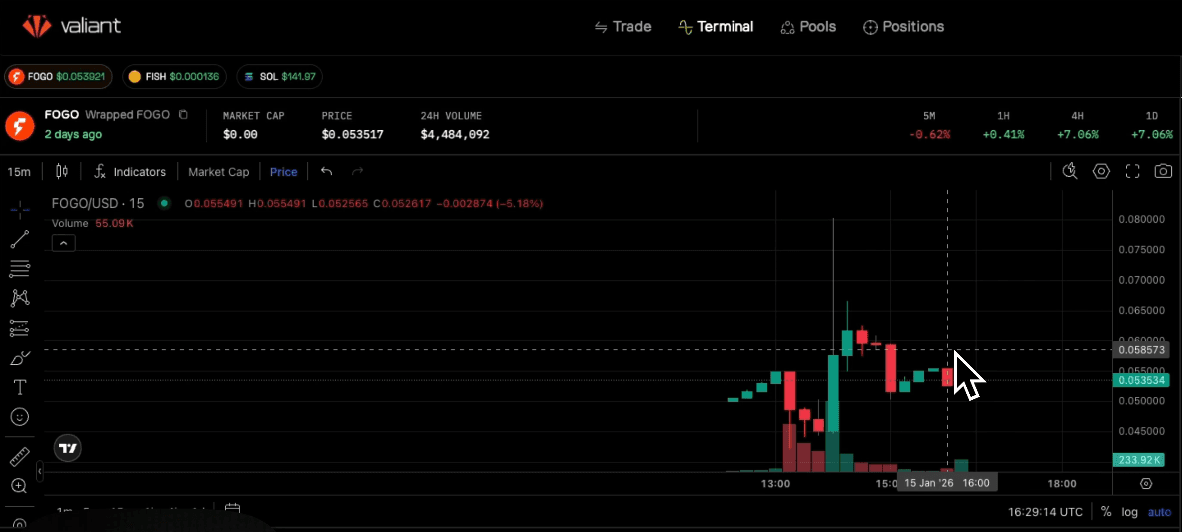This screenshot has width=1182, height=532.
Task: Click the Market Cap value $0.00
Action: 240,134
